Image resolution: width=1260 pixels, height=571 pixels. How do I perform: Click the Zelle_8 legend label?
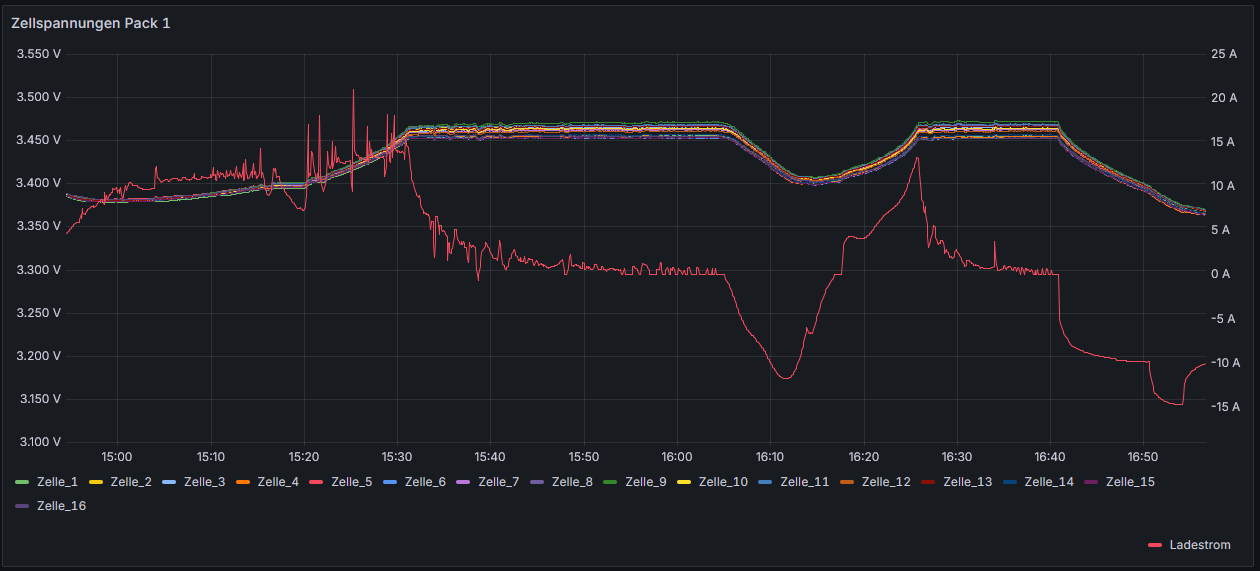click(572, 482)
